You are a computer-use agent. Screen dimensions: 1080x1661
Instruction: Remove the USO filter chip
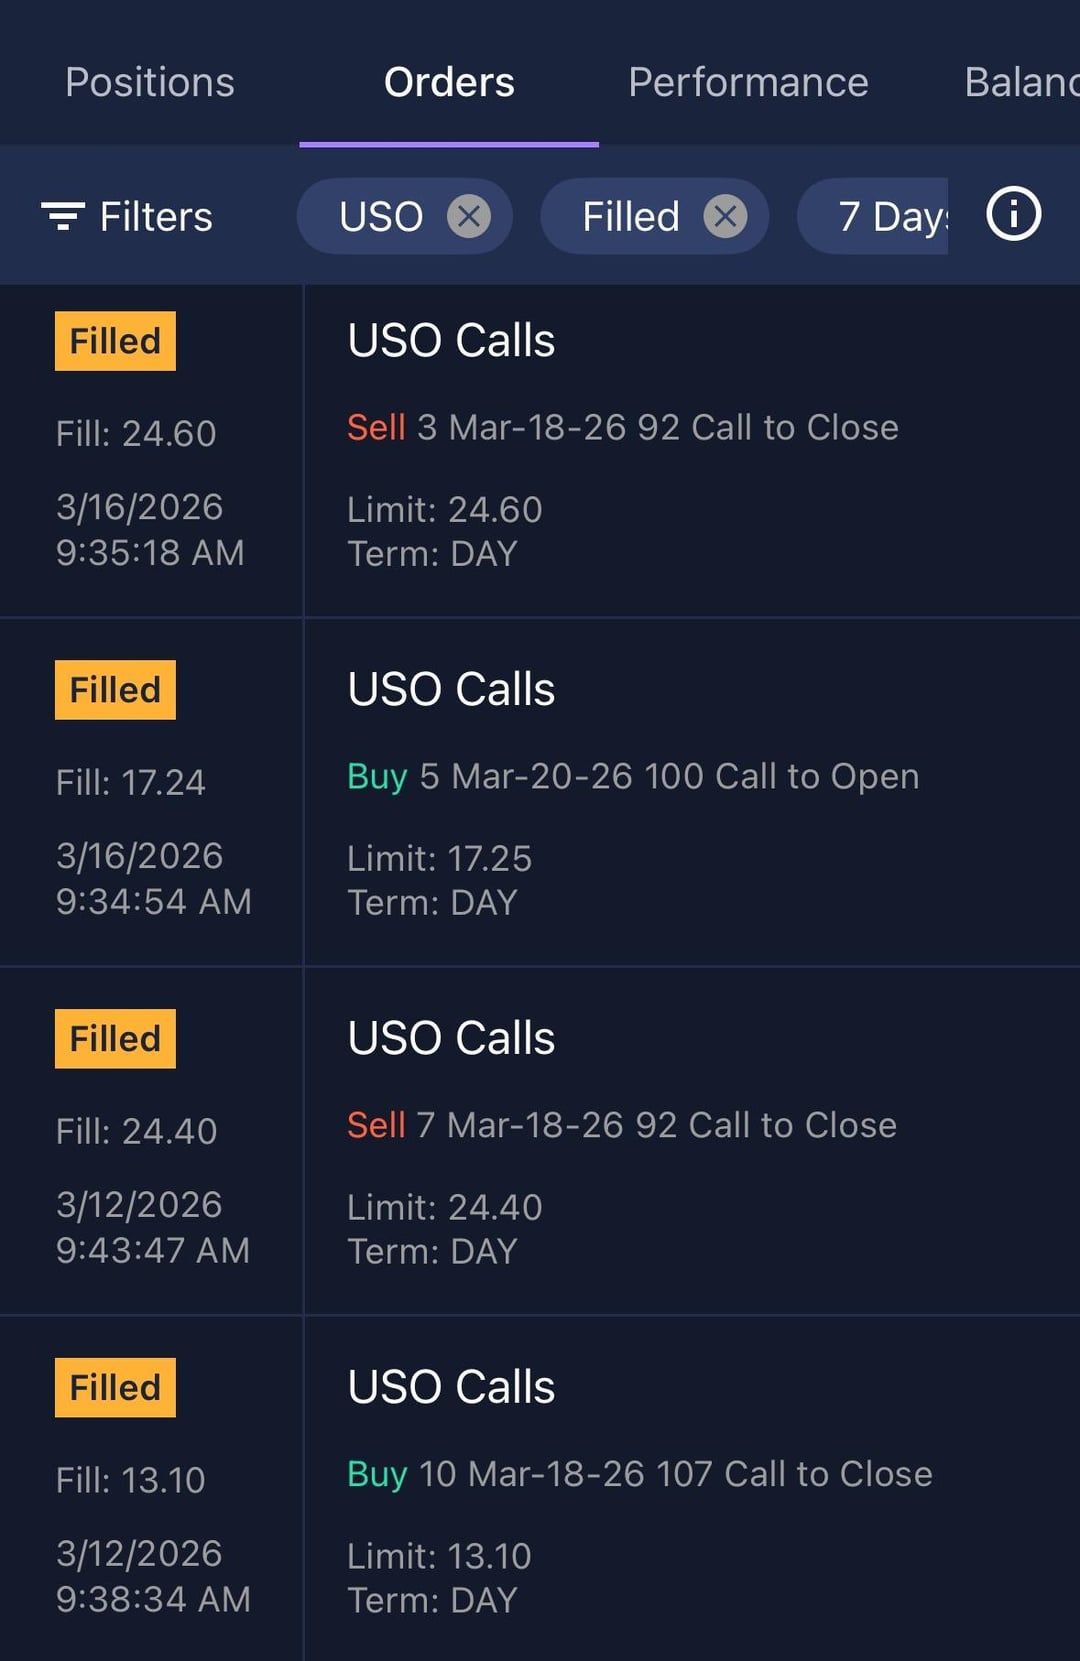[468, 216]
